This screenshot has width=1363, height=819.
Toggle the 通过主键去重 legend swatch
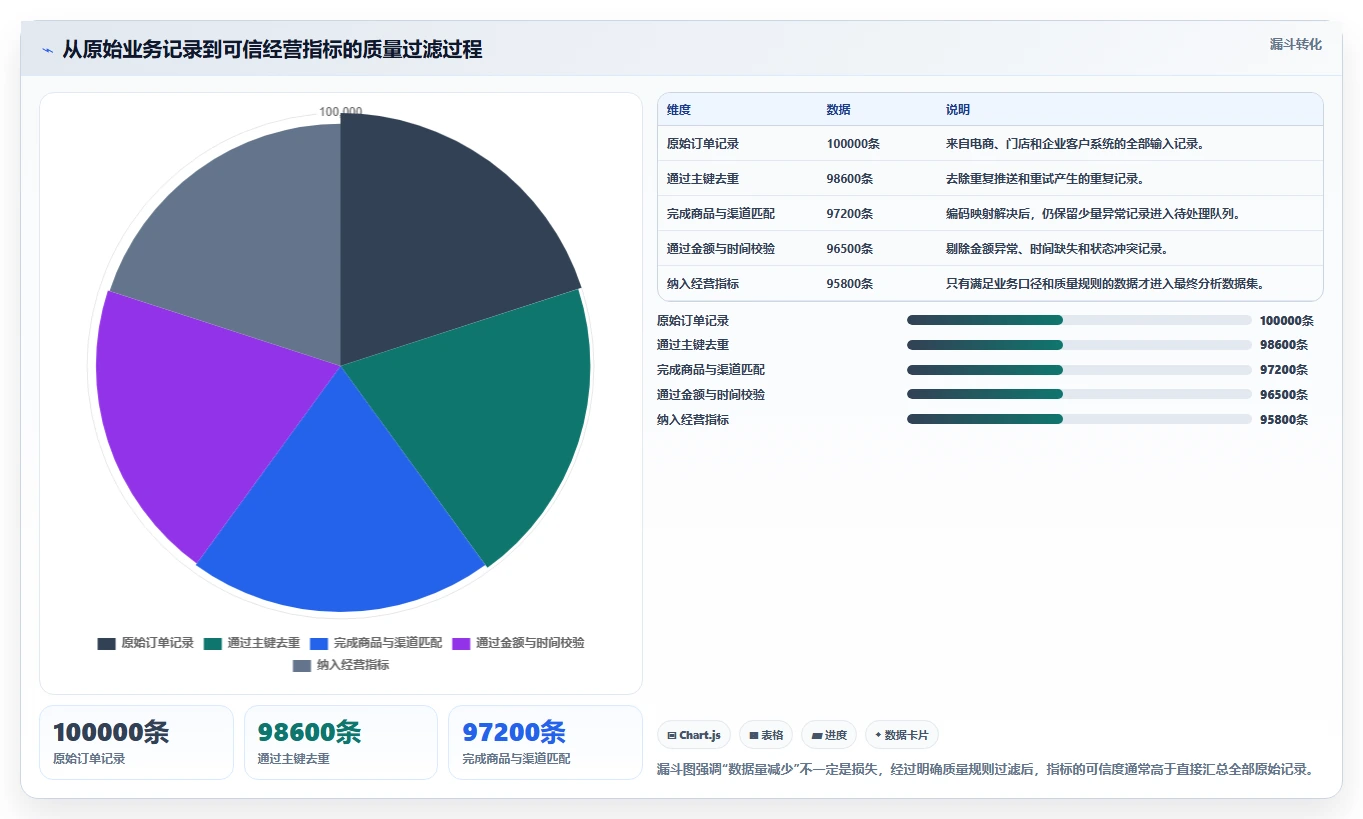(213, 643)
